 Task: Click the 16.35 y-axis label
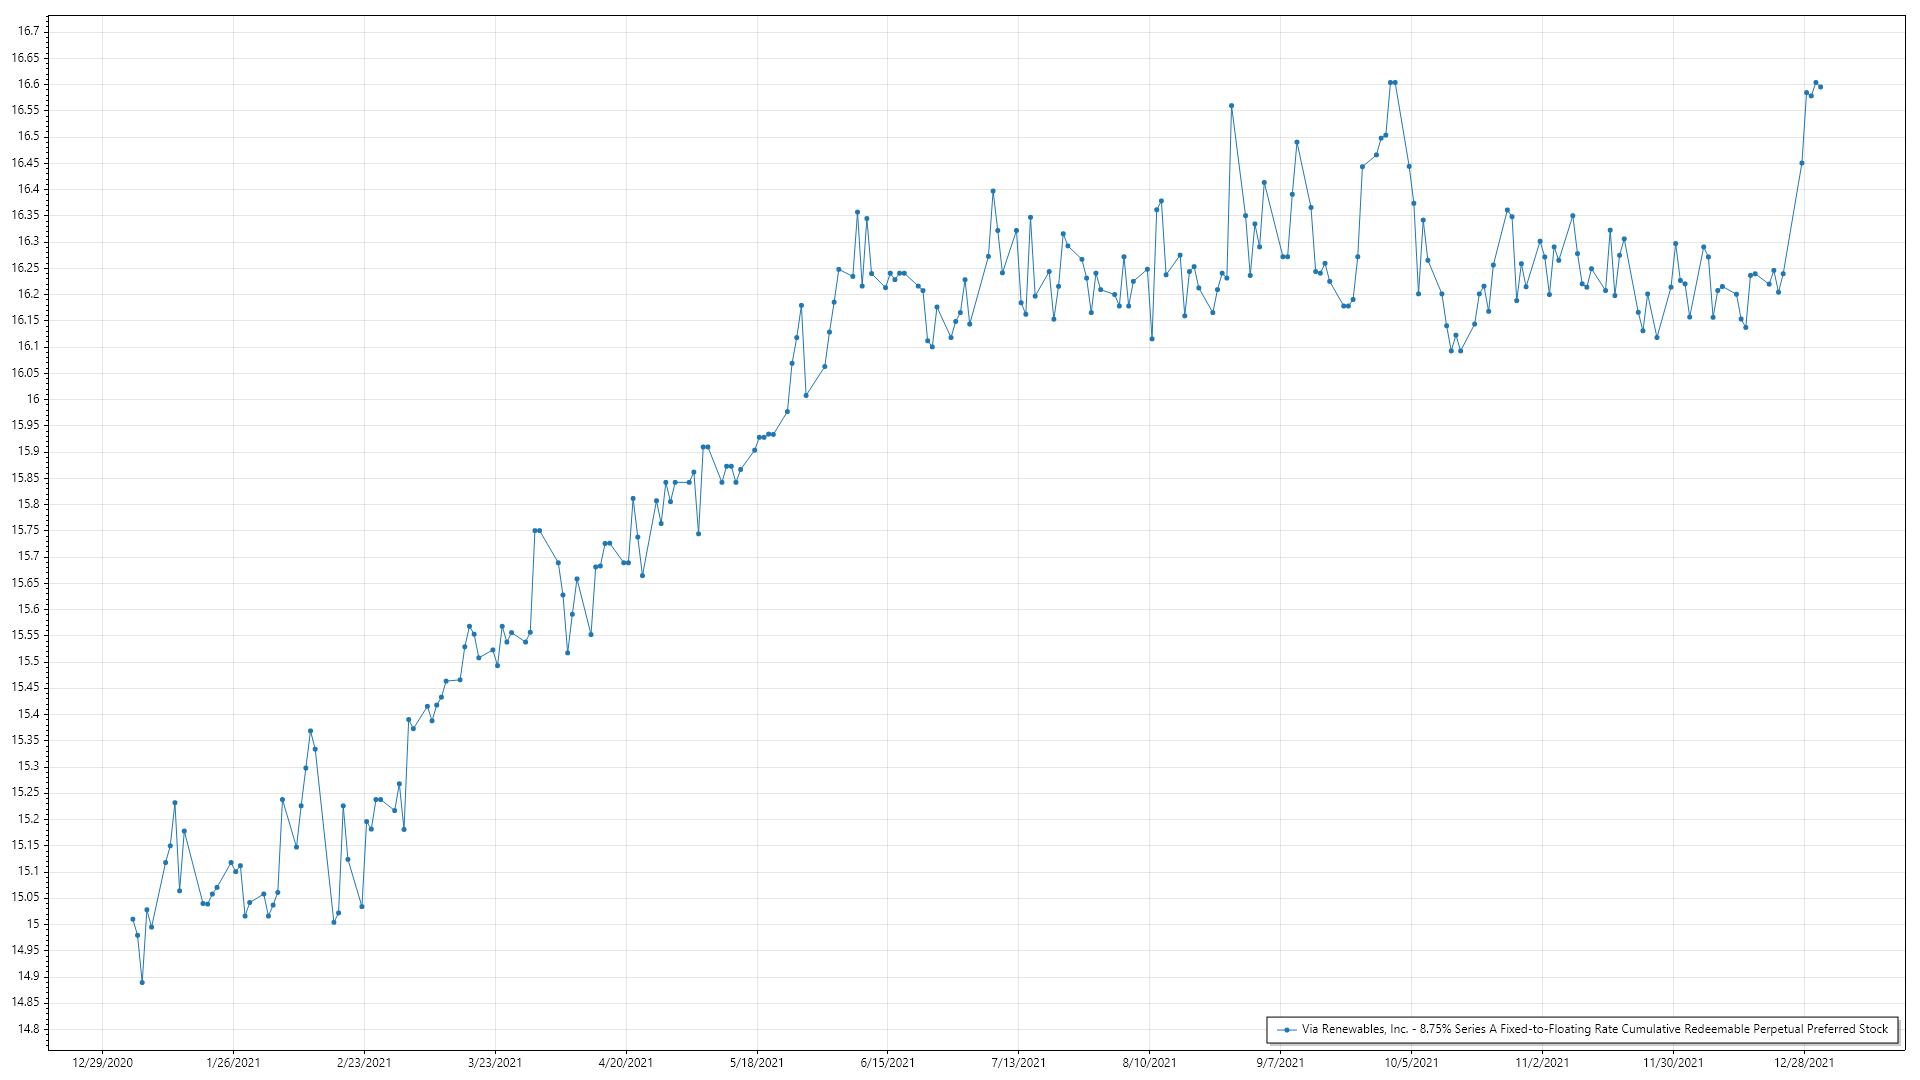point(26,215)
